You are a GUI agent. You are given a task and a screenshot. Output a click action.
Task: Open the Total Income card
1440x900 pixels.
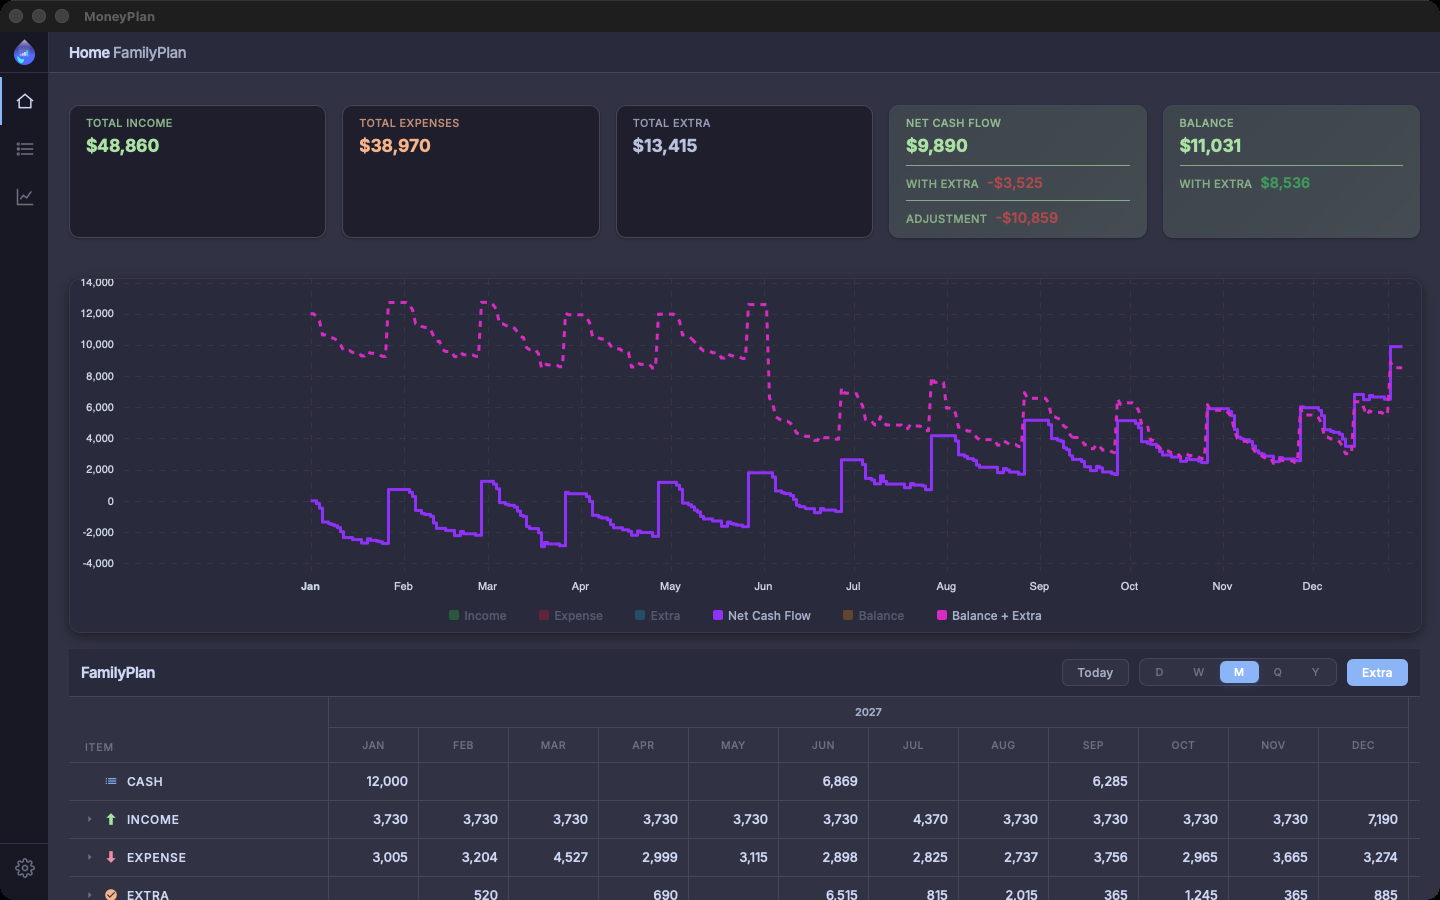click(x=197, y=172)
